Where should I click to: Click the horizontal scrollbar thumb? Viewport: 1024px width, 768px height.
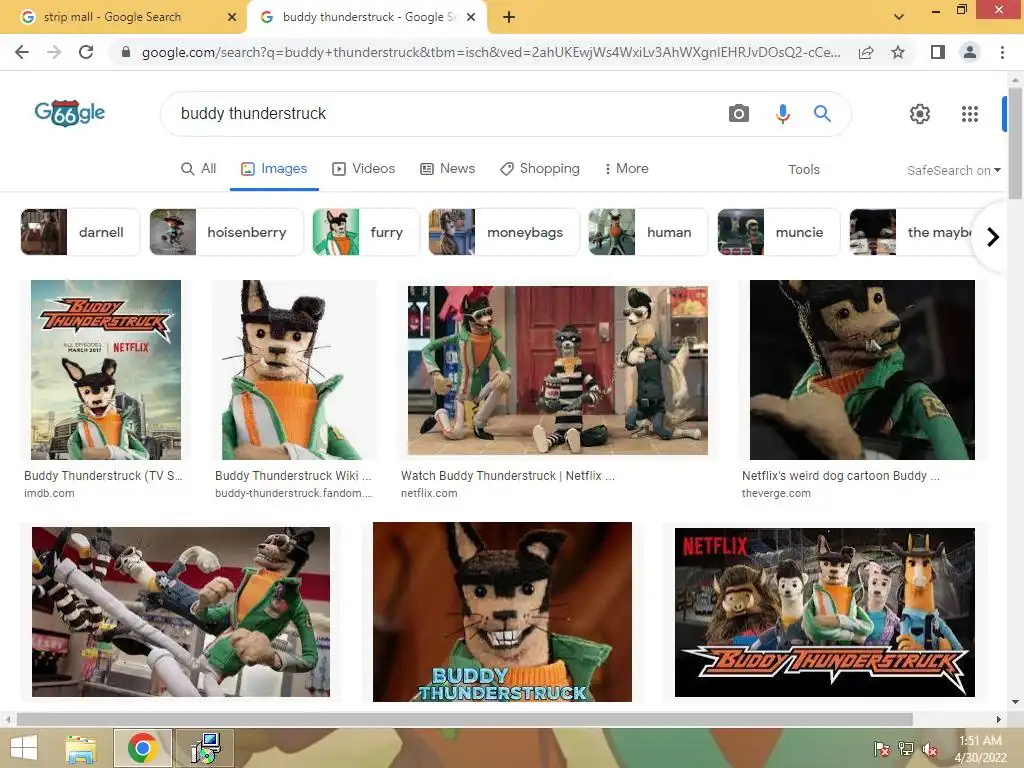click(x=464, y=719)
